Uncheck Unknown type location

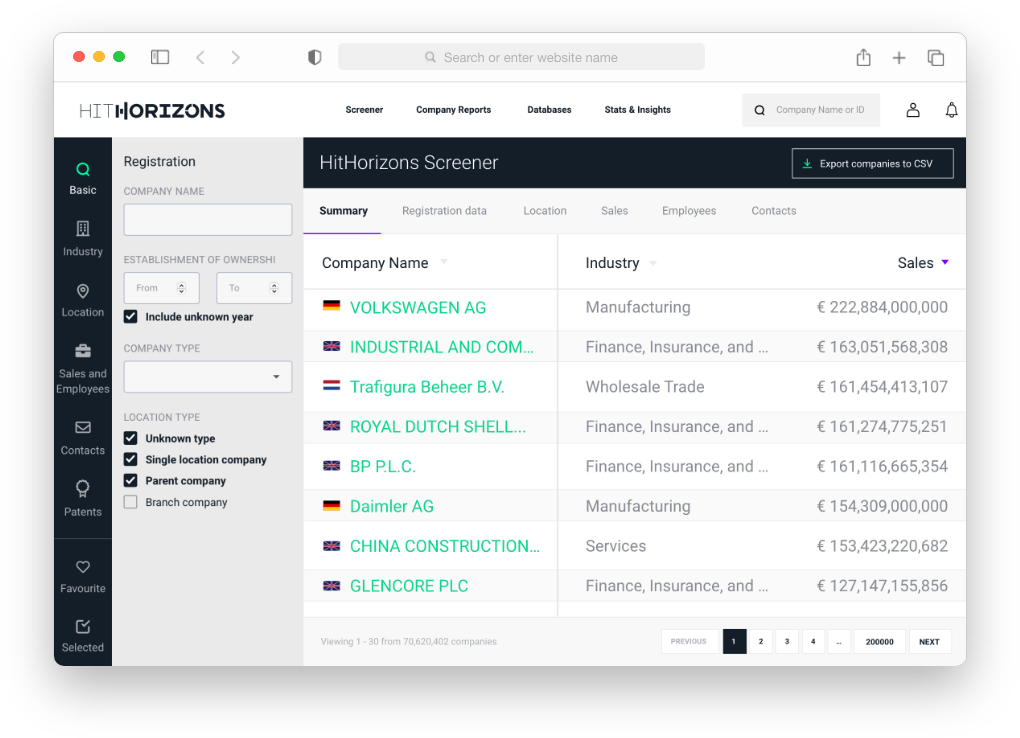[x=131, y=438]
